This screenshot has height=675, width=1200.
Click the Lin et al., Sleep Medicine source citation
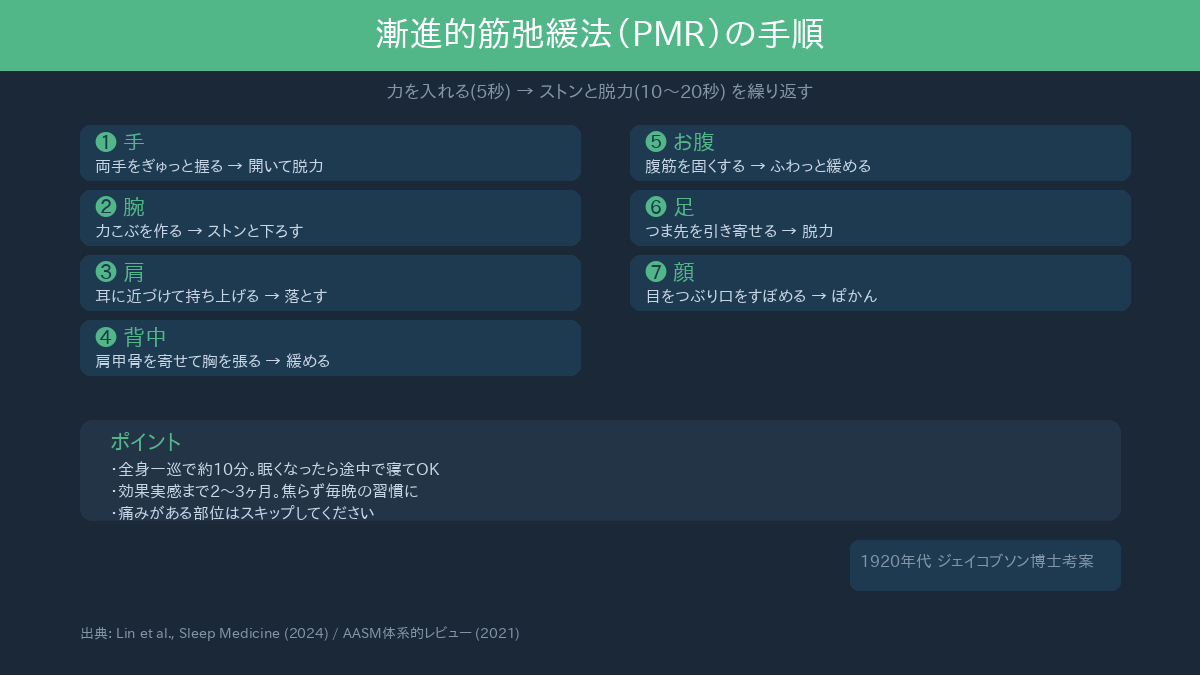pyautogui.click(x=300, y=633)
